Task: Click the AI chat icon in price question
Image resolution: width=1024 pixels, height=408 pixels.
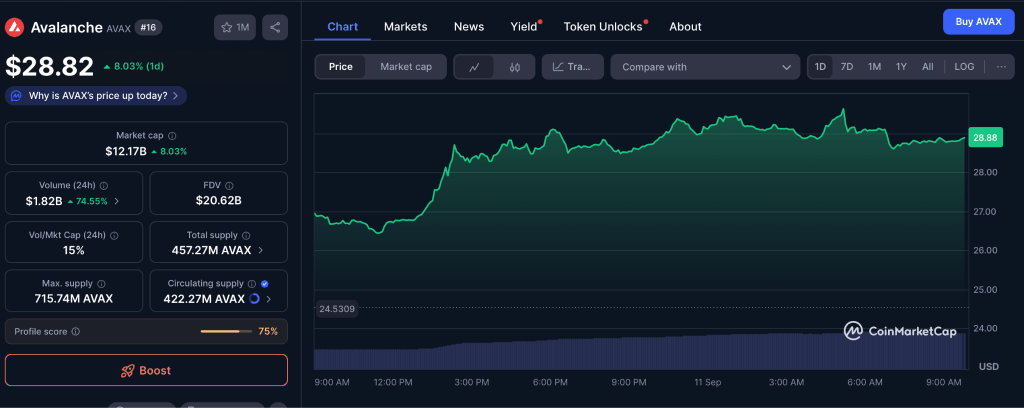Action: click(18, 96)
